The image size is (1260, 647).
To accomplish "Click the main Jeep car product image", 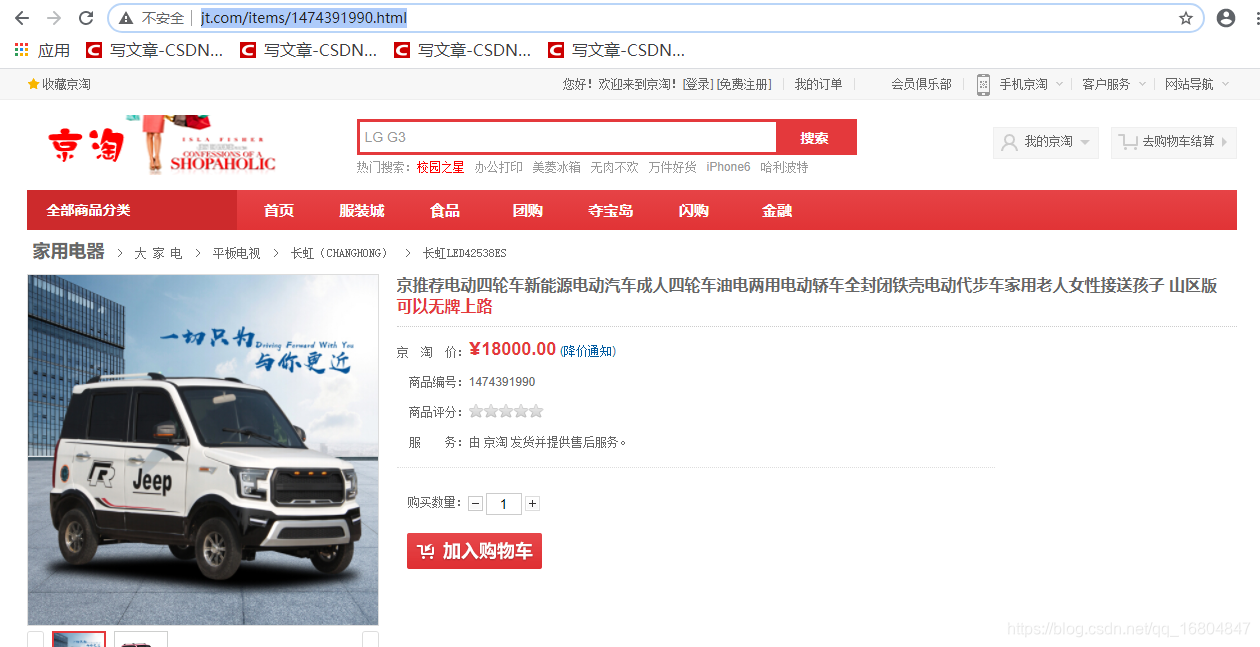I will [x=203, y=450].
